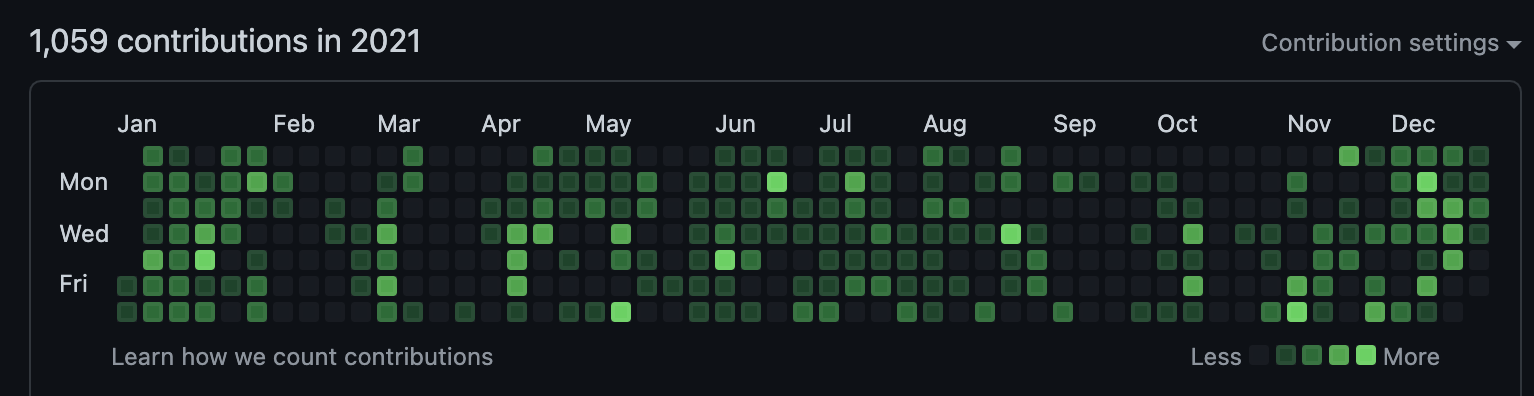The height and width of the screenshot is (396, 1534).
Task: Pick the second legend swatch after Less
Action: coord(1286,355)
